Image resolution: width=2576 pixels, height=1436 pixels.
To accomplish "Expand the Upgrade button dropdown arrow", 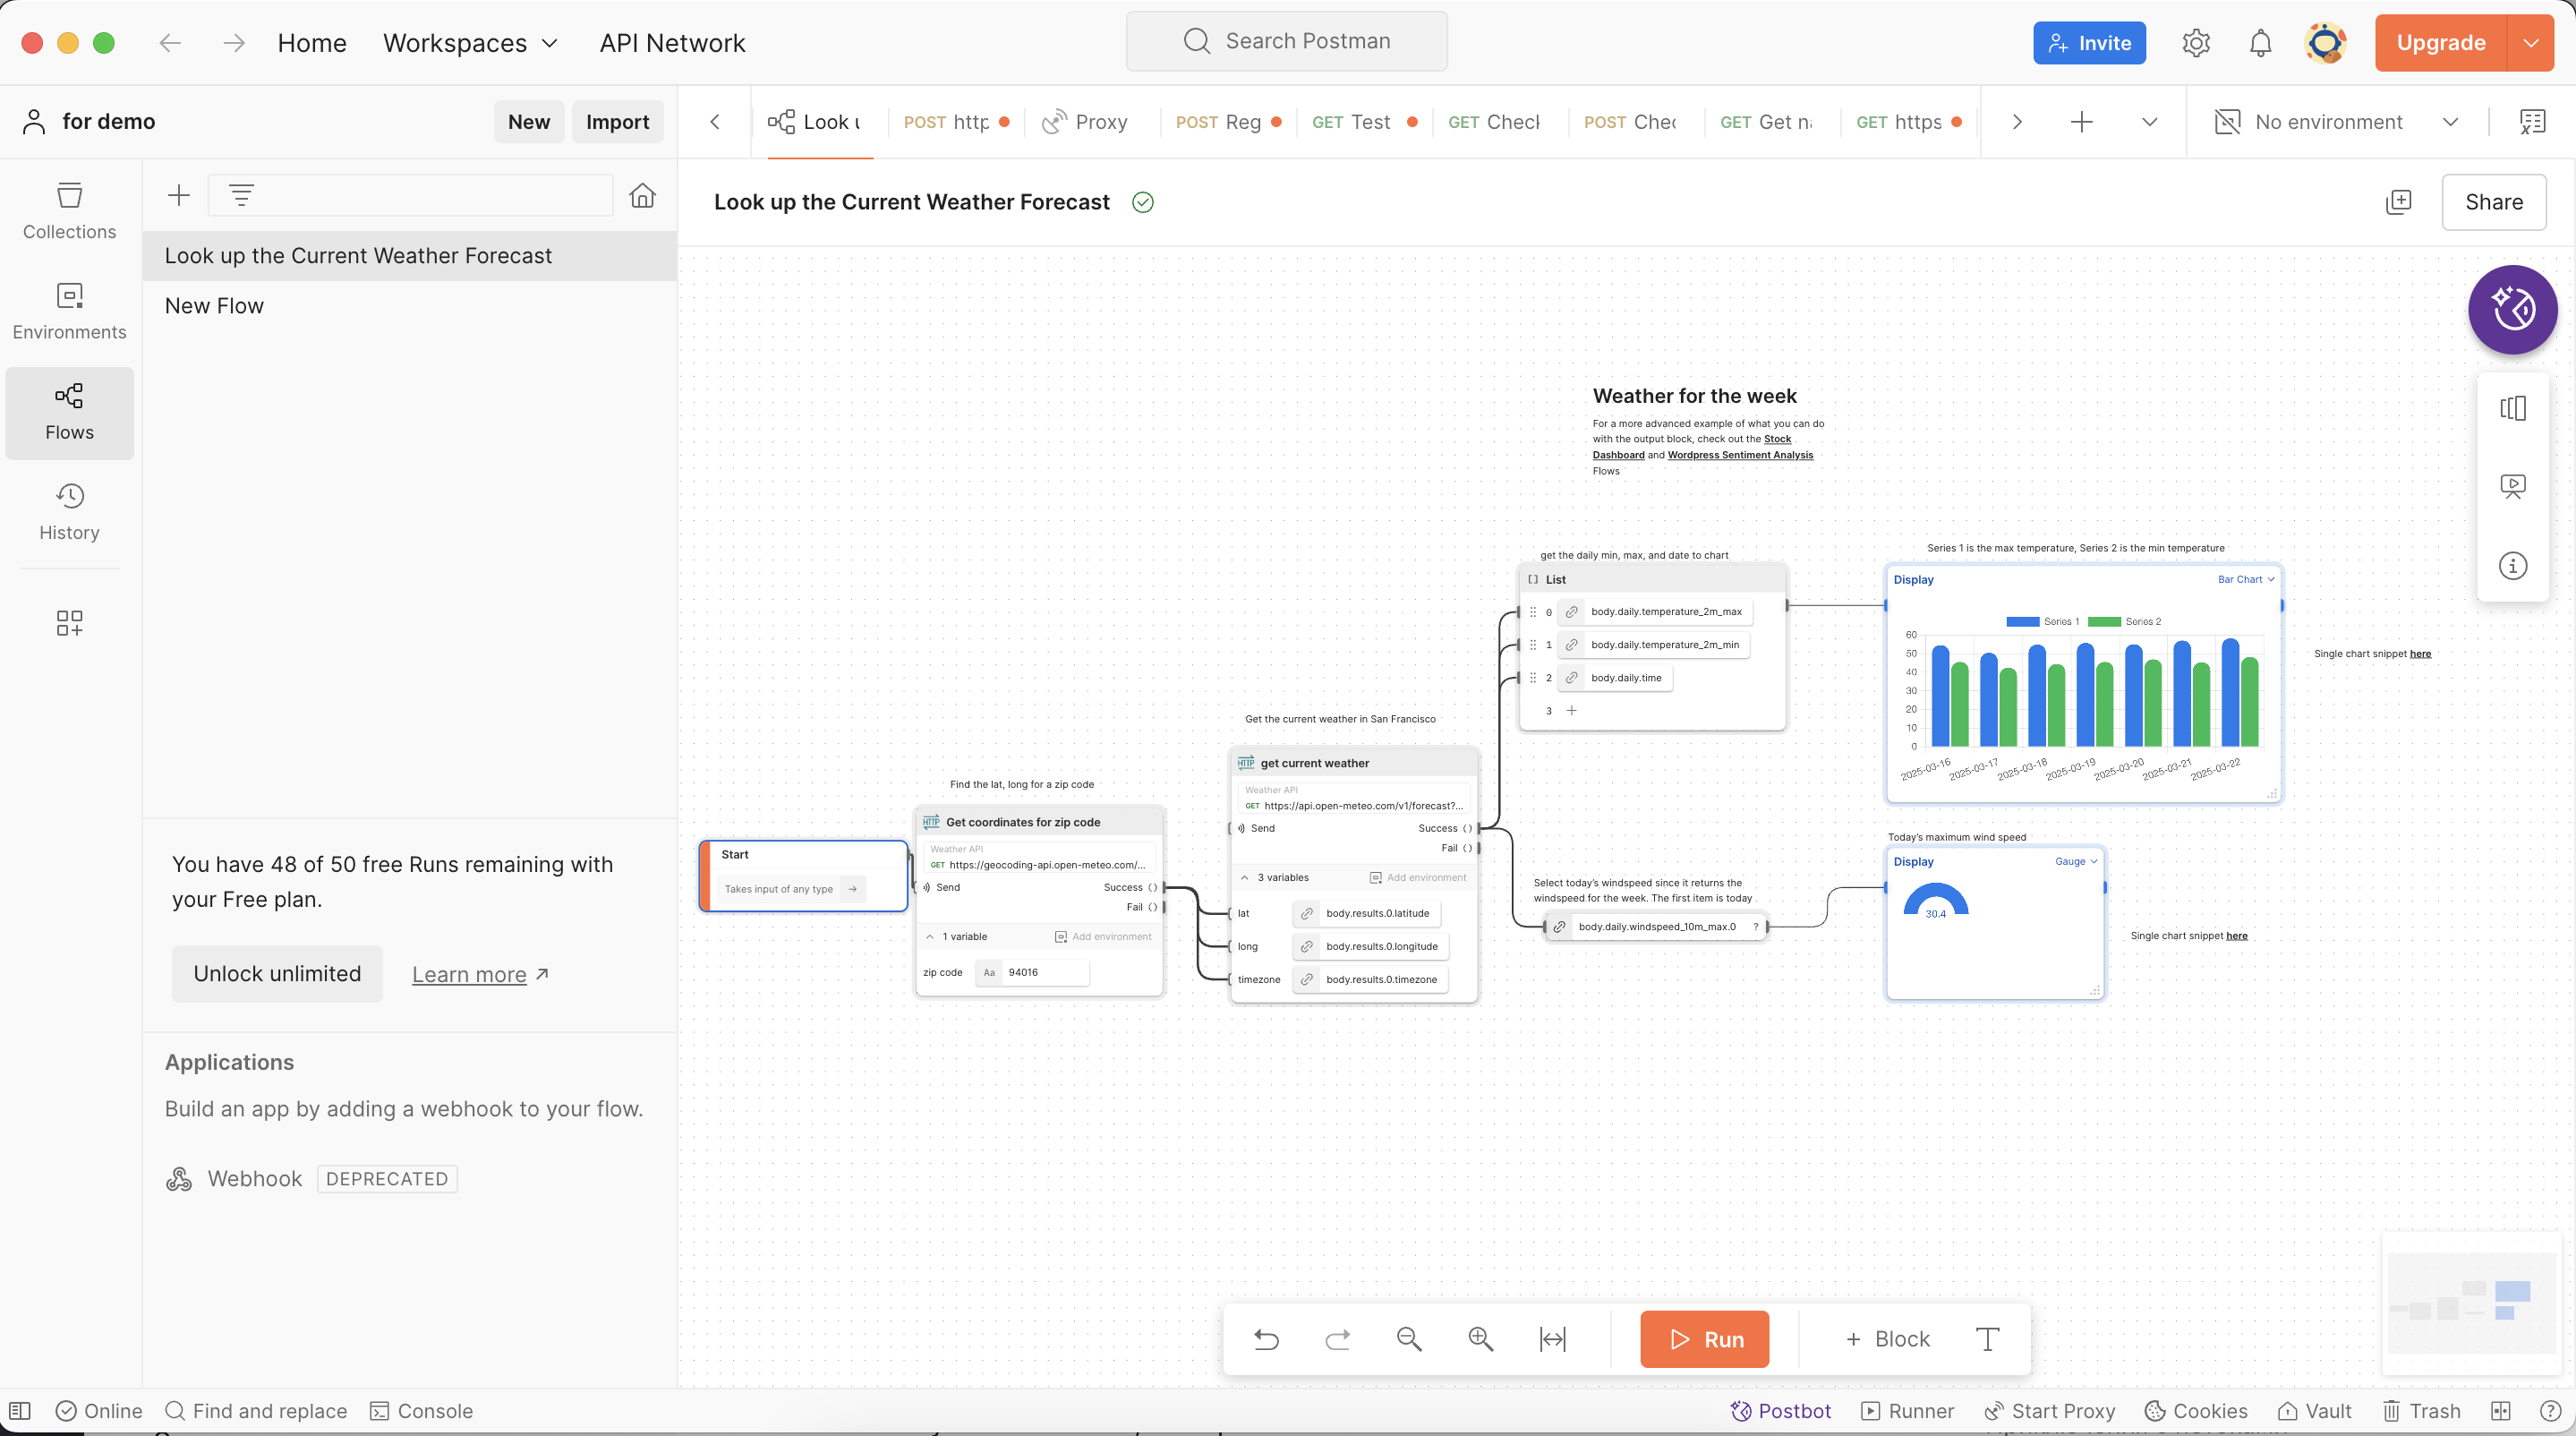I will click(2530, 43).
